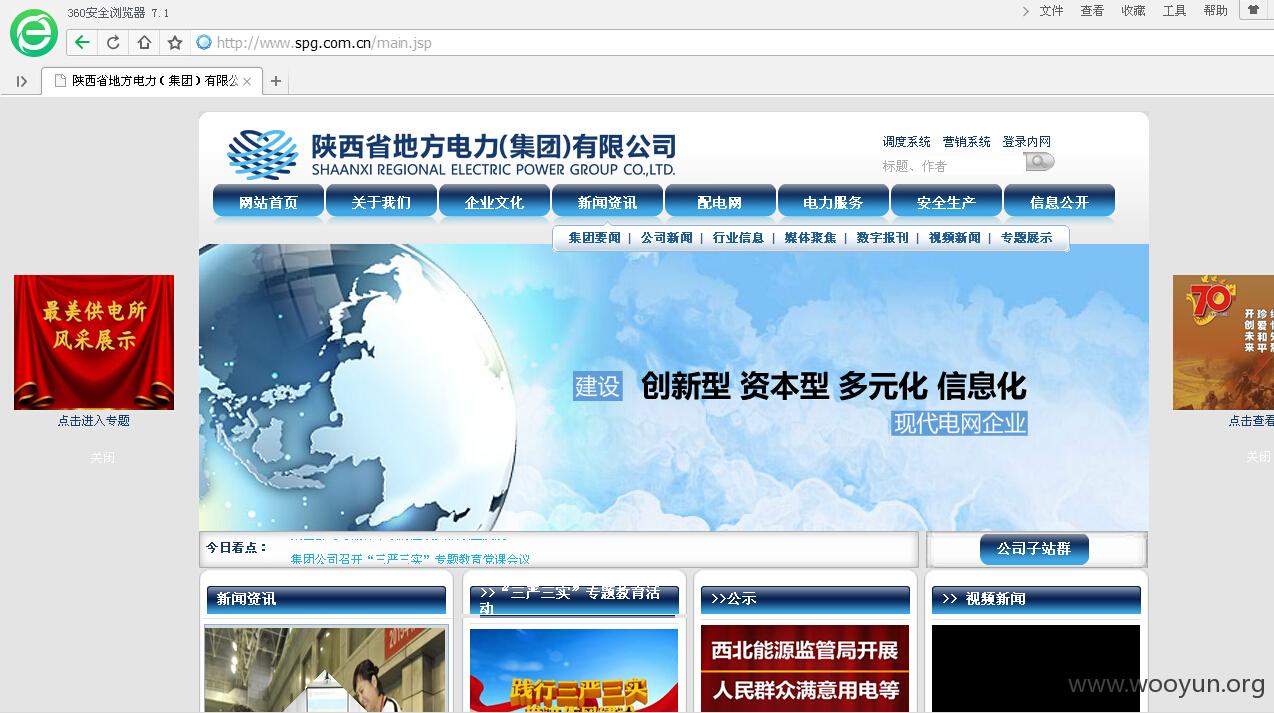1274x713 pixels.
Task: Open 信息公开 navigation item
Action: (x=1059, y=202)
